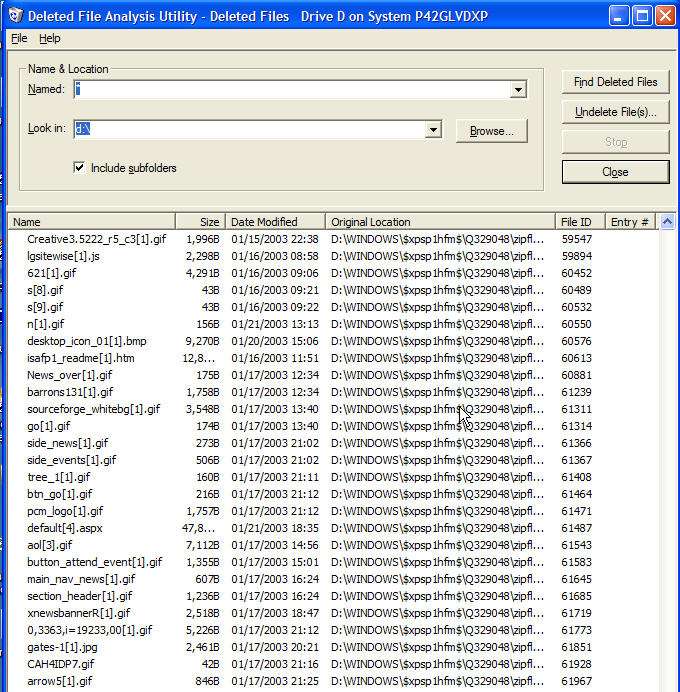Select file s[8].gif
680x692 pixels.
[45, 290]
